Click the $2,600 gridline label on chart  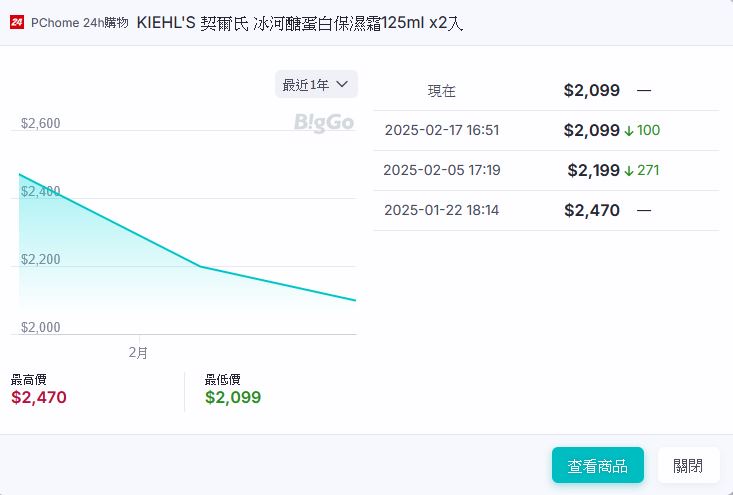(41, 124)
